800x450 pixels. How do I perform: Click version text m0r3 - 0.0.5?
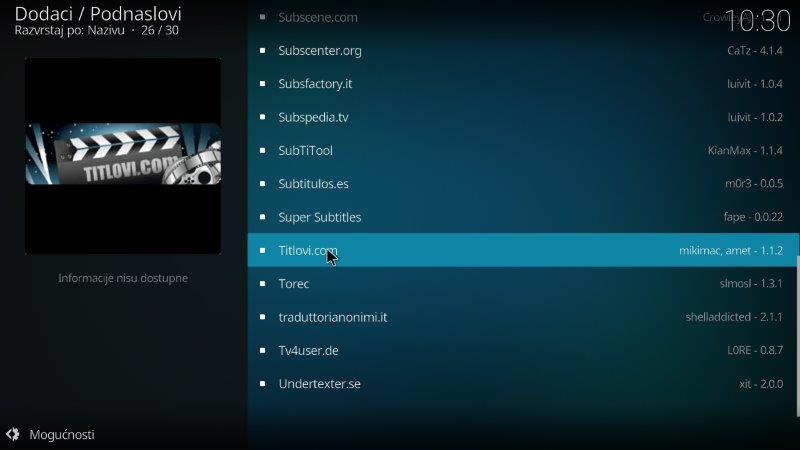[x=754, y=184]
